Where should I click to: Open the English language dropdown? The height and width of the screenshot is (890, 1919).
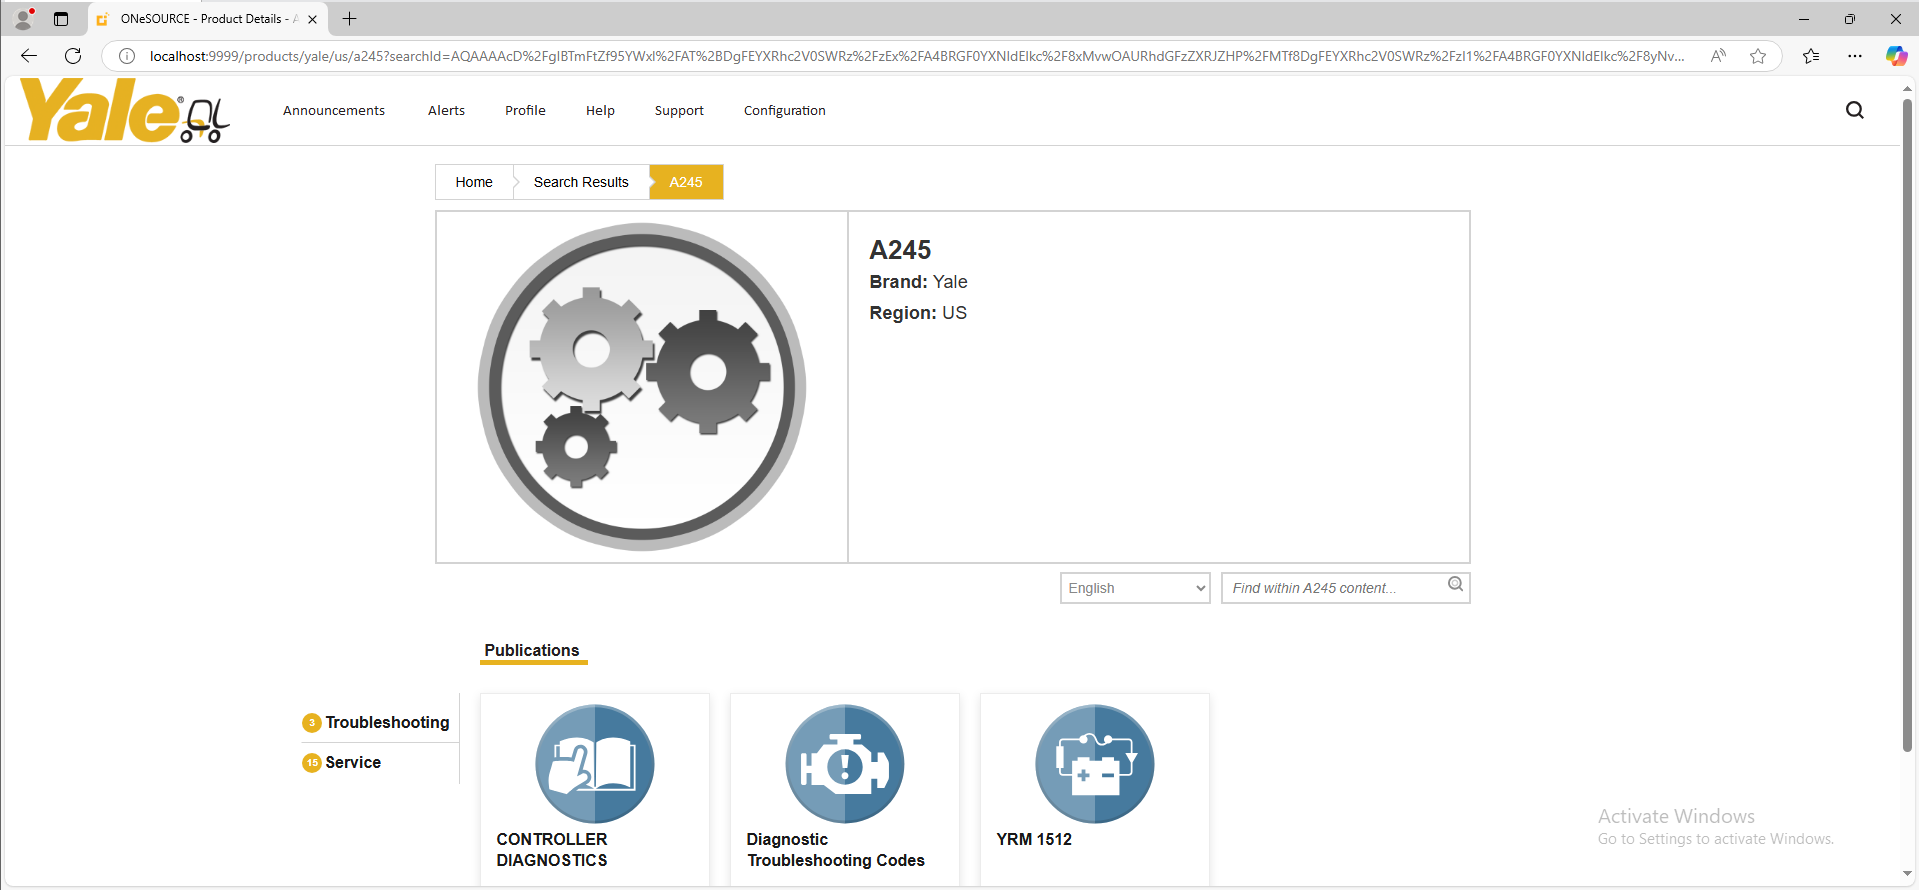tap(1135, 588)
